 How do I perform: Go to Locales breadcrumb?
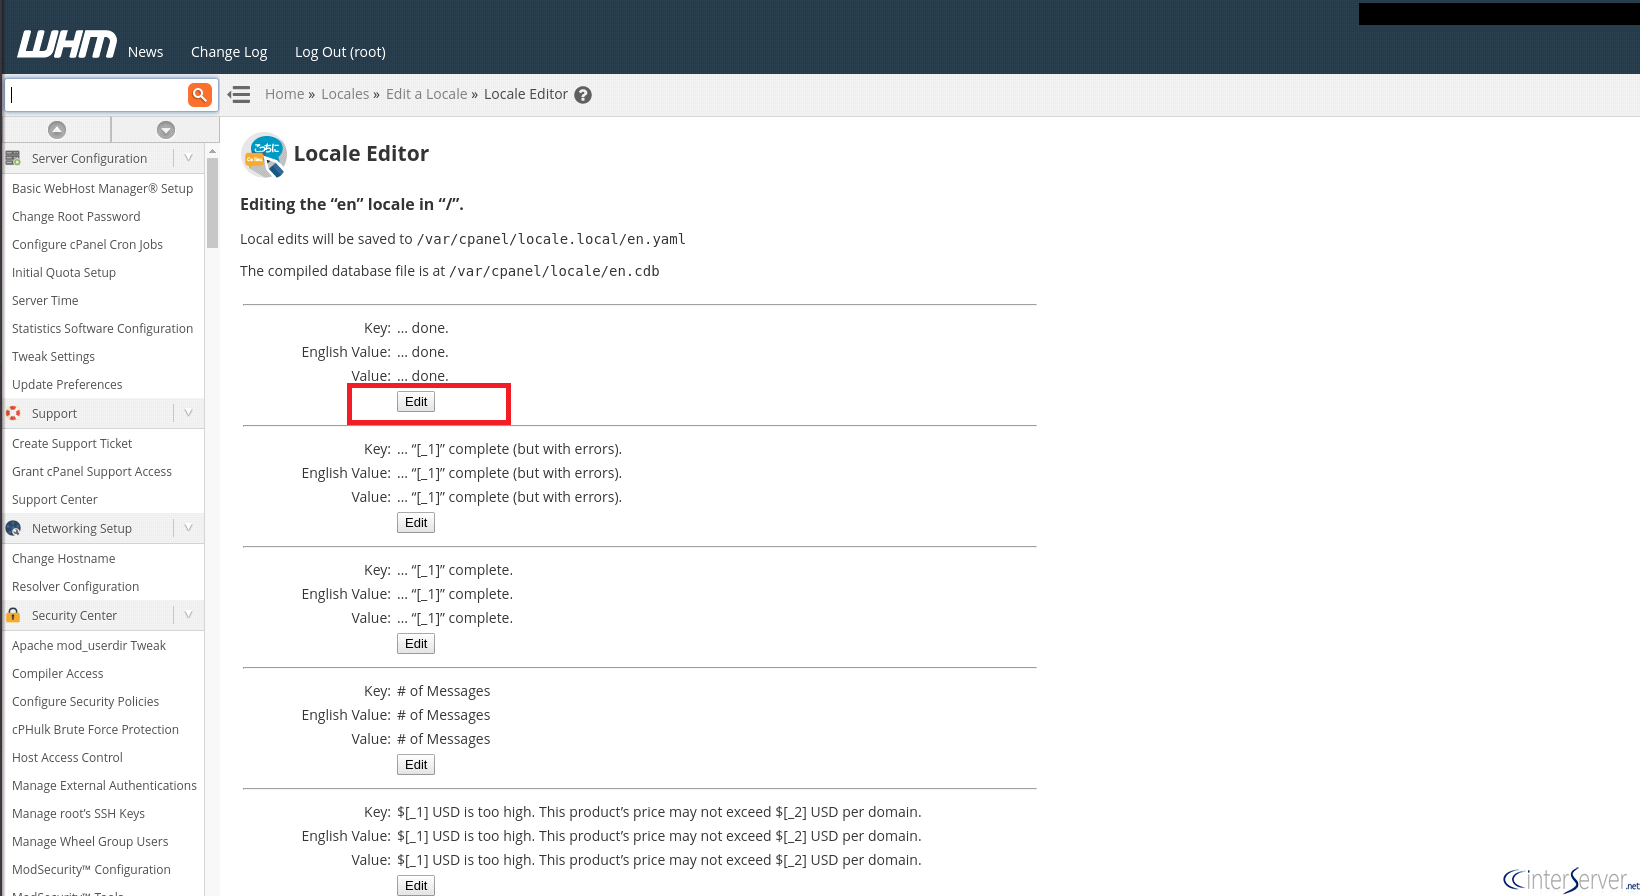pyautogui.click(x=345, y=94)
